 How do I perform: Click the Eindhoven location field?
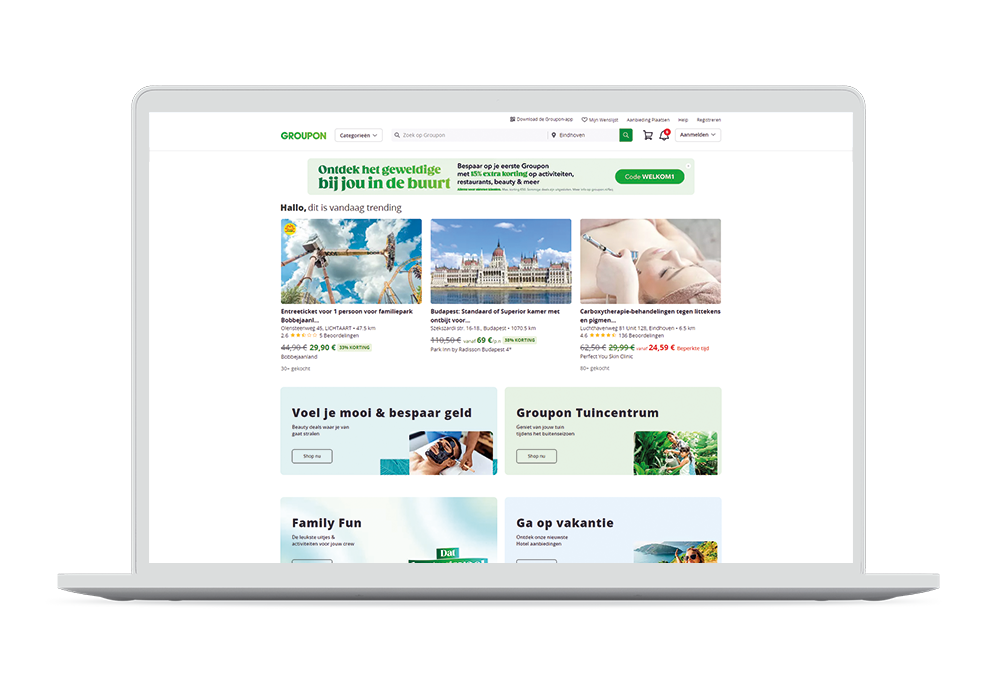(584, 135)
